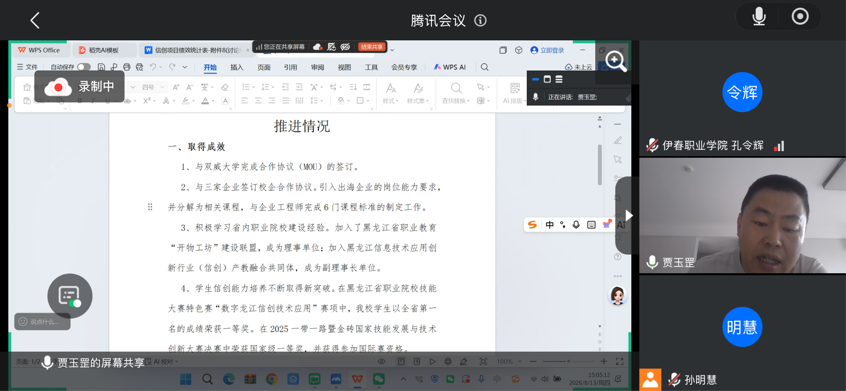
Task: Click the redo arrow in quick toolbar
Action: [172, 67]
